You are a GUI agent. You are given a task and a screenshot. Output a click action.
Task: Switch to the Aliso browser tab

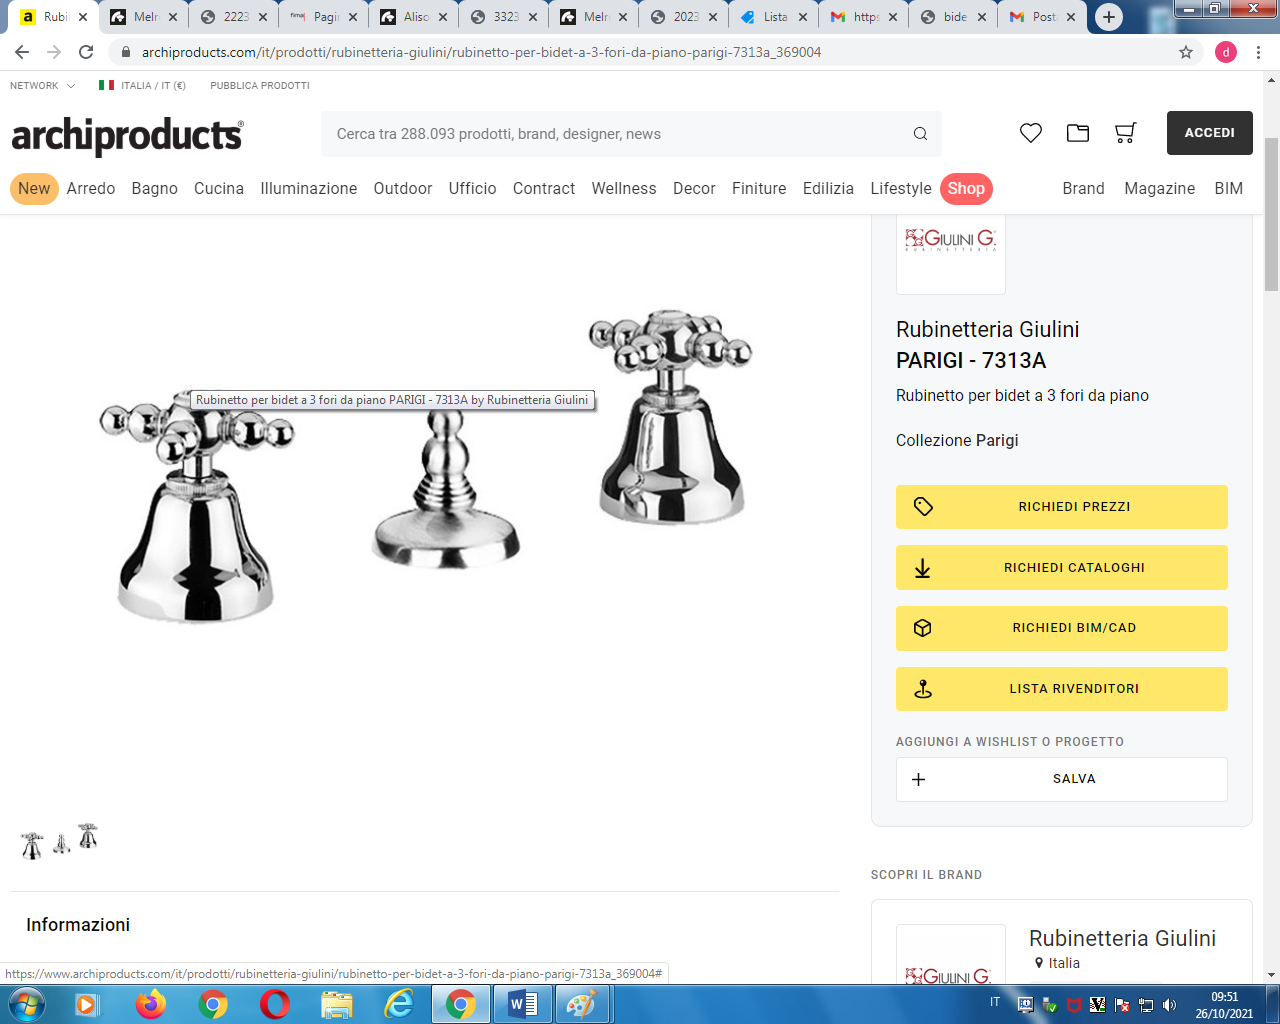tap(416, 17)
